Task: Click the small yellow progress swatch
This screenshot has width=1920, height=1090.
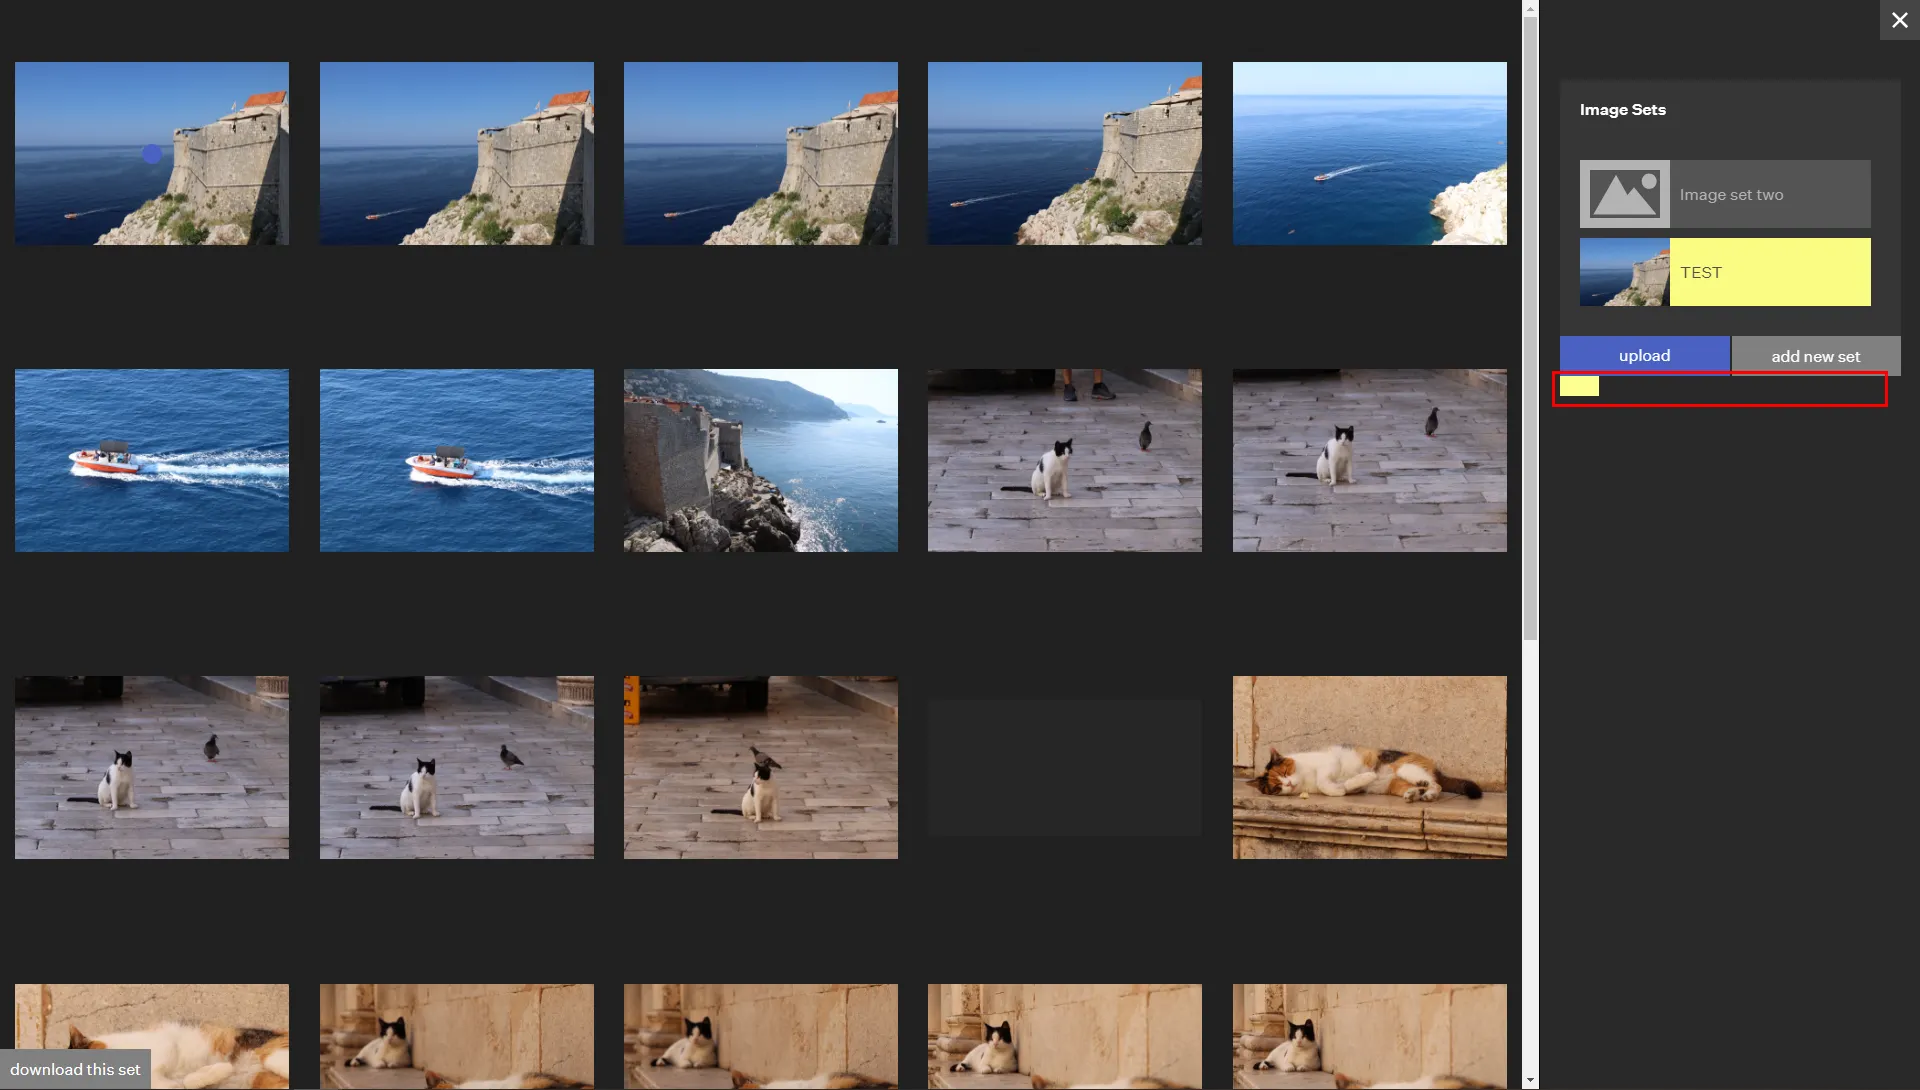Action: pos(1579,386)
